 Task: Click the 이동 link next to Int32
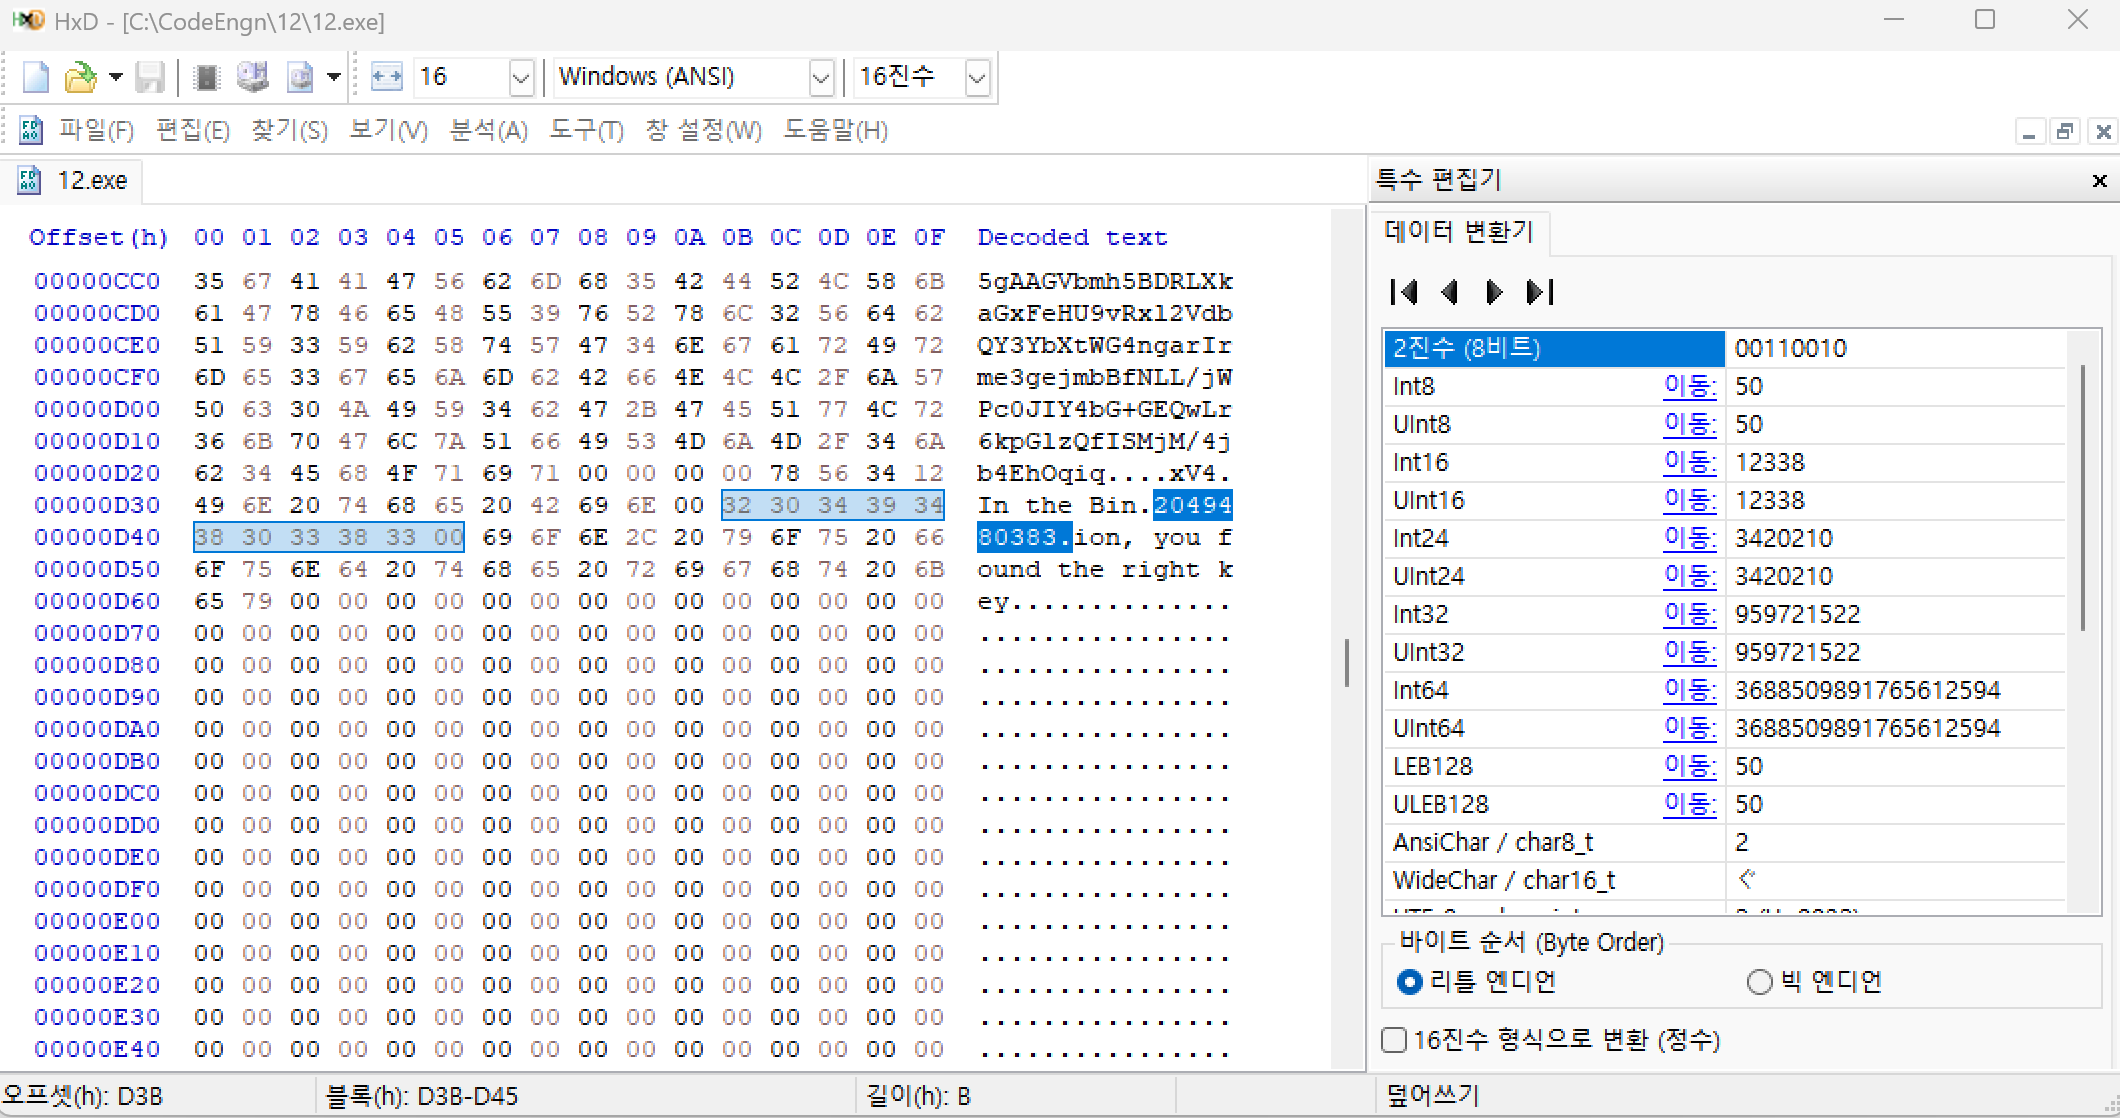[x=1689, y=614]
